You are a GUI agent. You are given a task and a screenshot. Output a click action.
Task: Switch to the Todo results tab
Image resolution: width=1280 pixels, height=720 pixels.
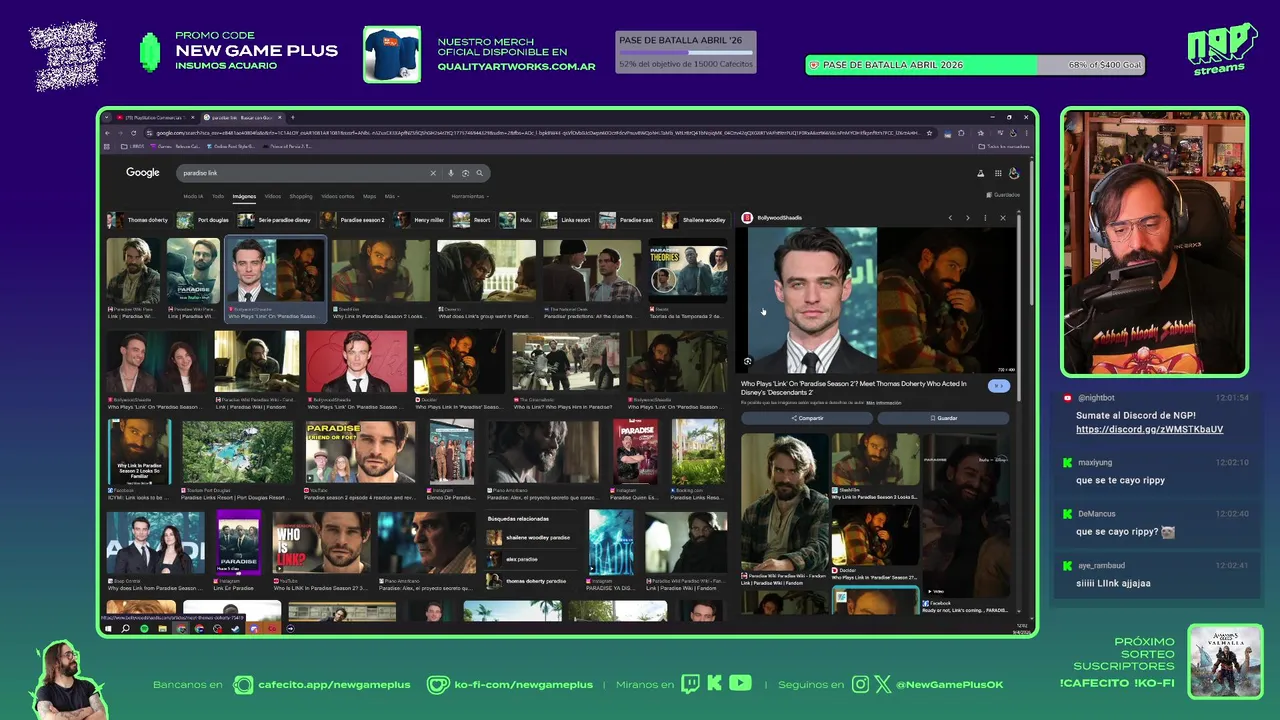218,196
